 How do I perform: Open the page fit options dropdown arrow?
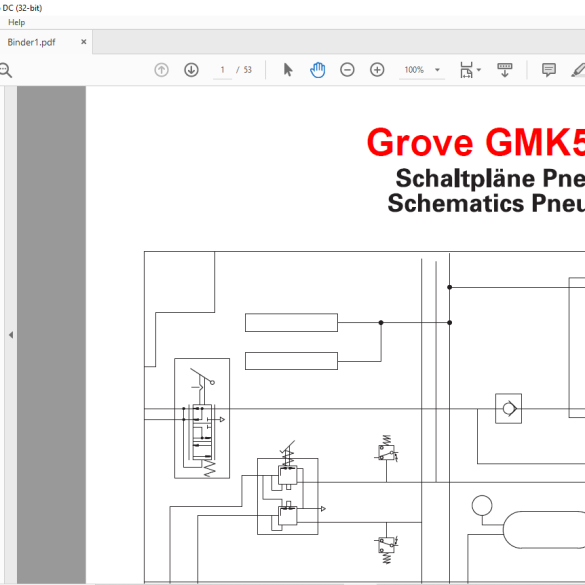tap(479, 70)
